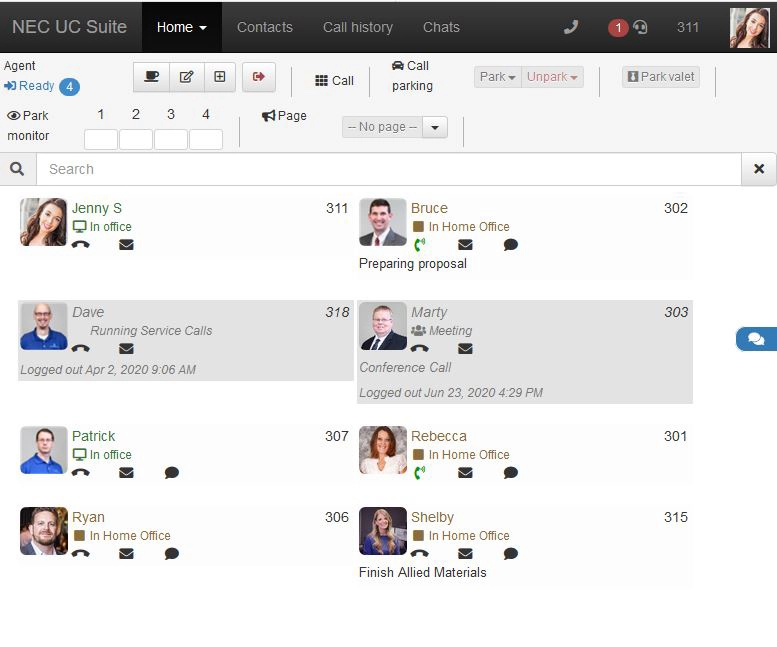Open the user profile photo in top bar
The width and height of the screenshot is (777, 647).
[749, 28]
